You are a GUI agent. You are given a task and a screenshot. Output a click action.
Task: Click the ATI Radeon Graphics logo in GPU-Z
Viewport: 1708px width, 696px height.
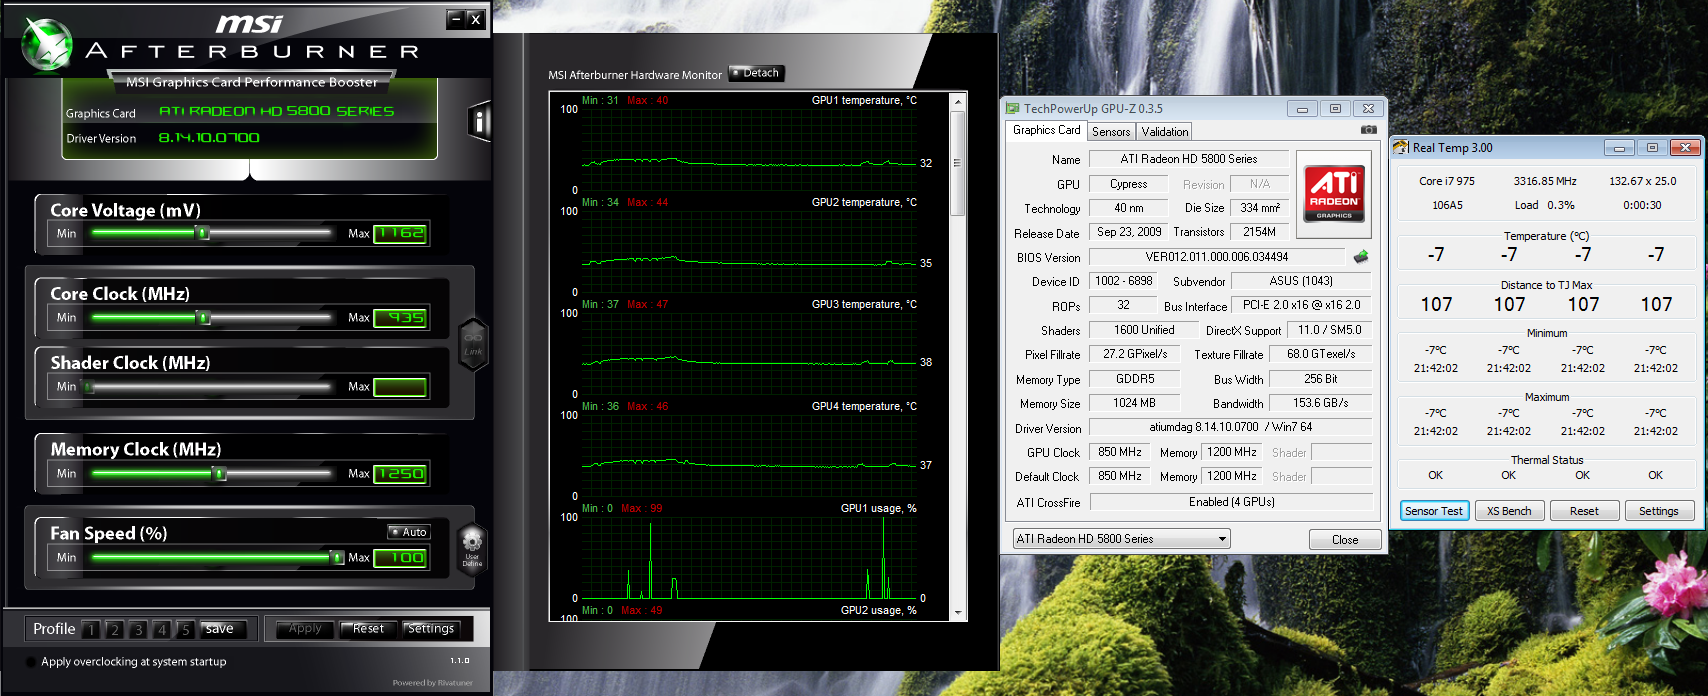(x=1334, y=193)
